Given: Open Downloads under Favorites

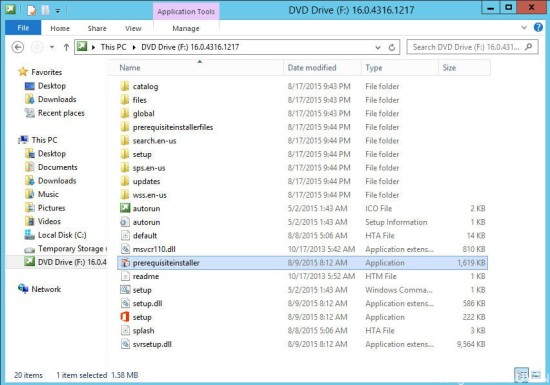Looking at the screenshot, I should (57, 99).
